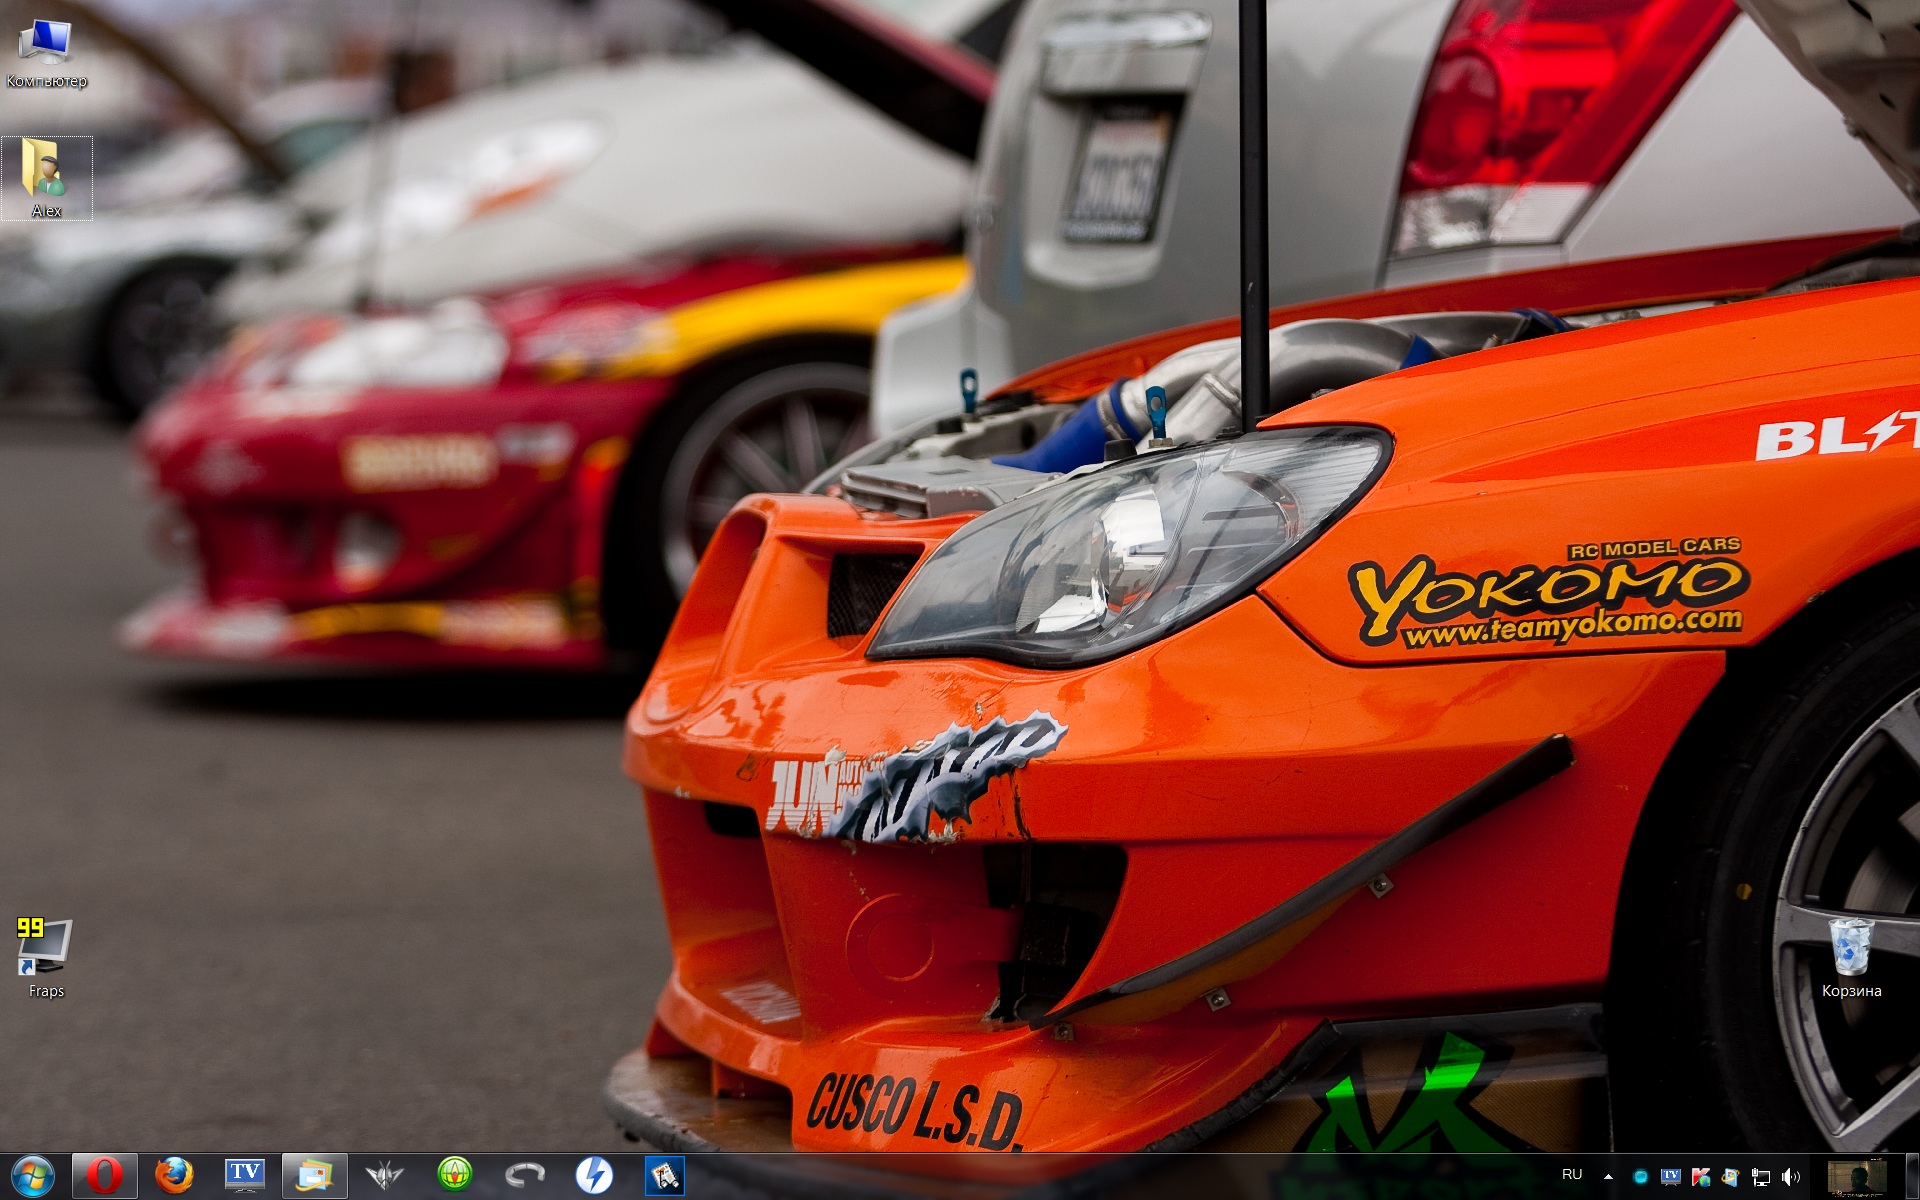The width and height of the screenshot is (1920, 1200).
Task: Open the Windows Start menu
Action: coord(33,1176)
